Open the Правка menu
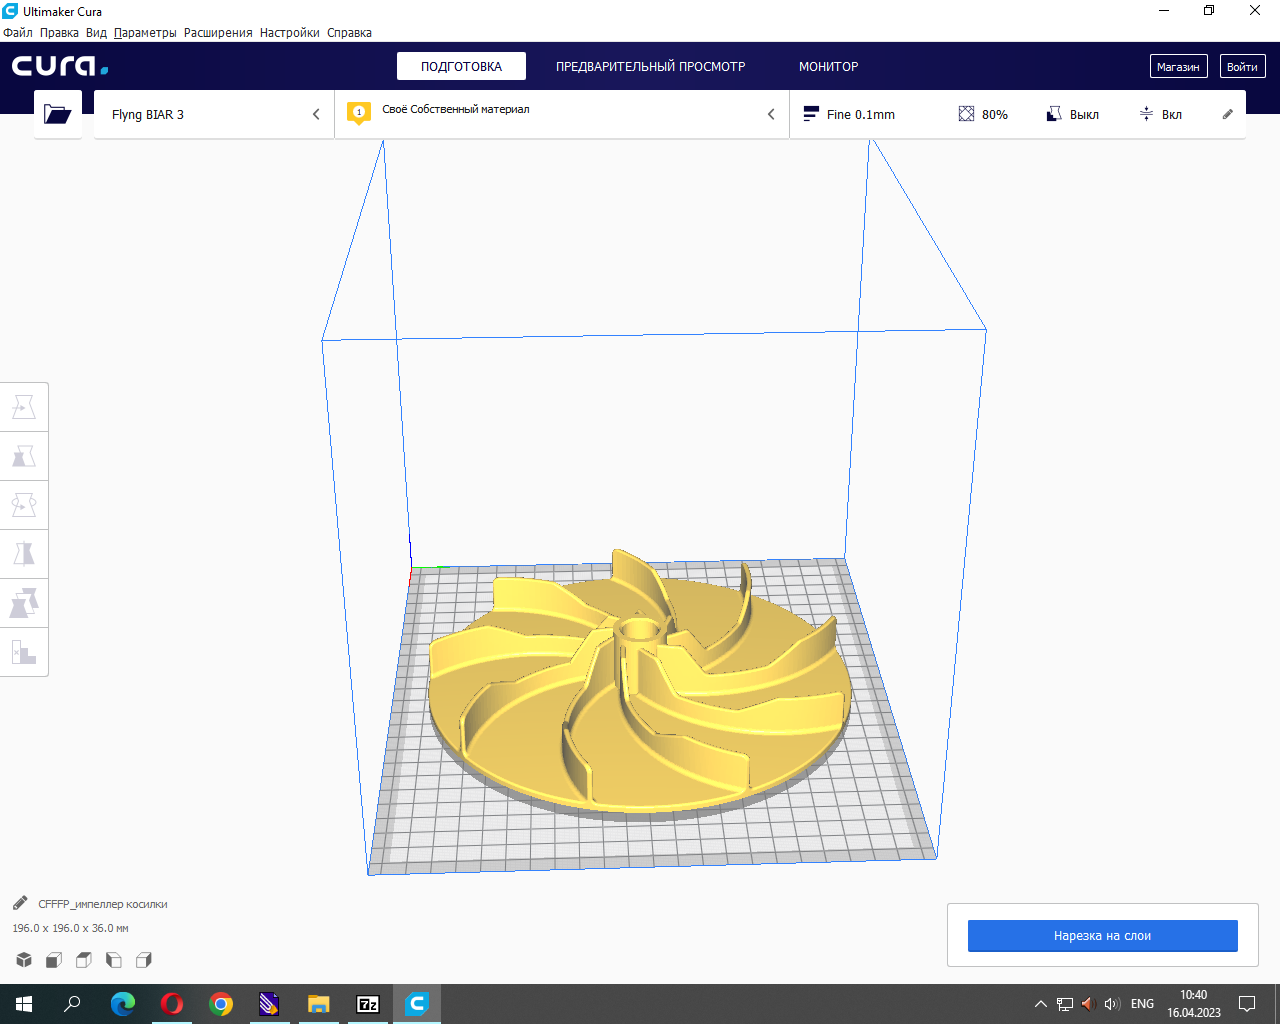Screen dimensions: 1280x1024 pyautogui.click(x=59, y=33)
